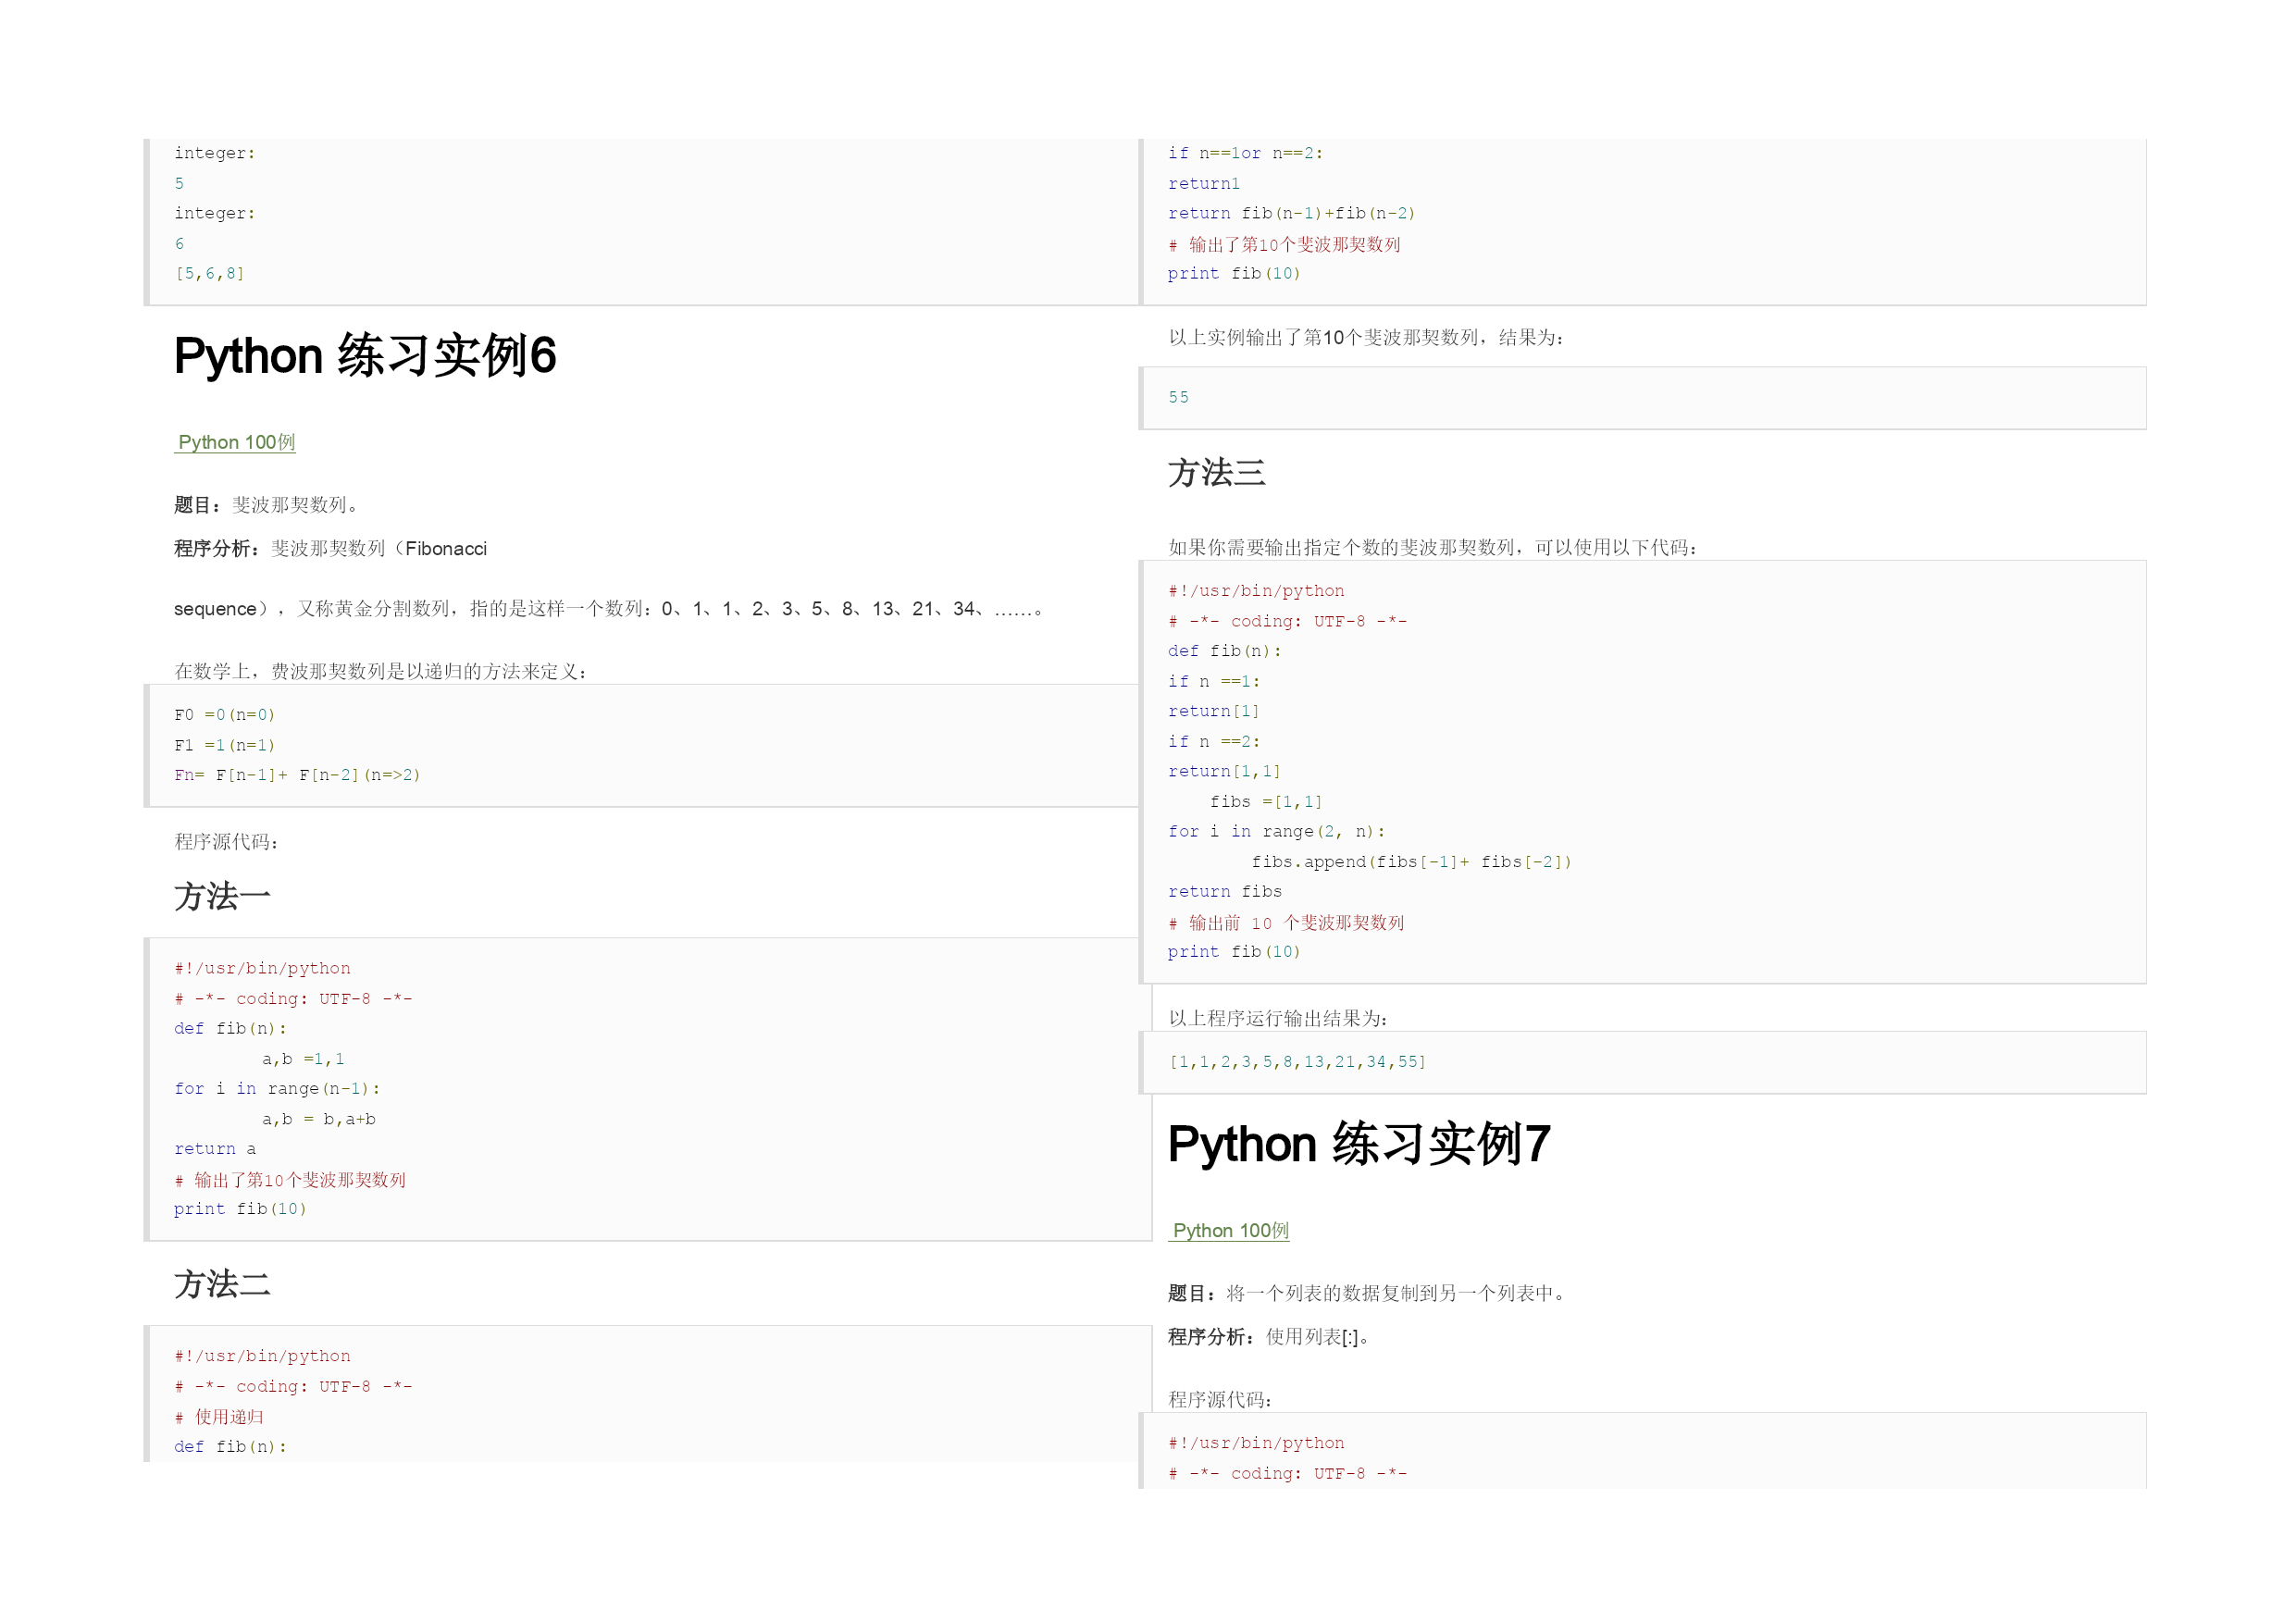Click the code line if n ==1:
Image resolution: width=2296 pixels, height=1623 pixels.
tap(1214, 681)
